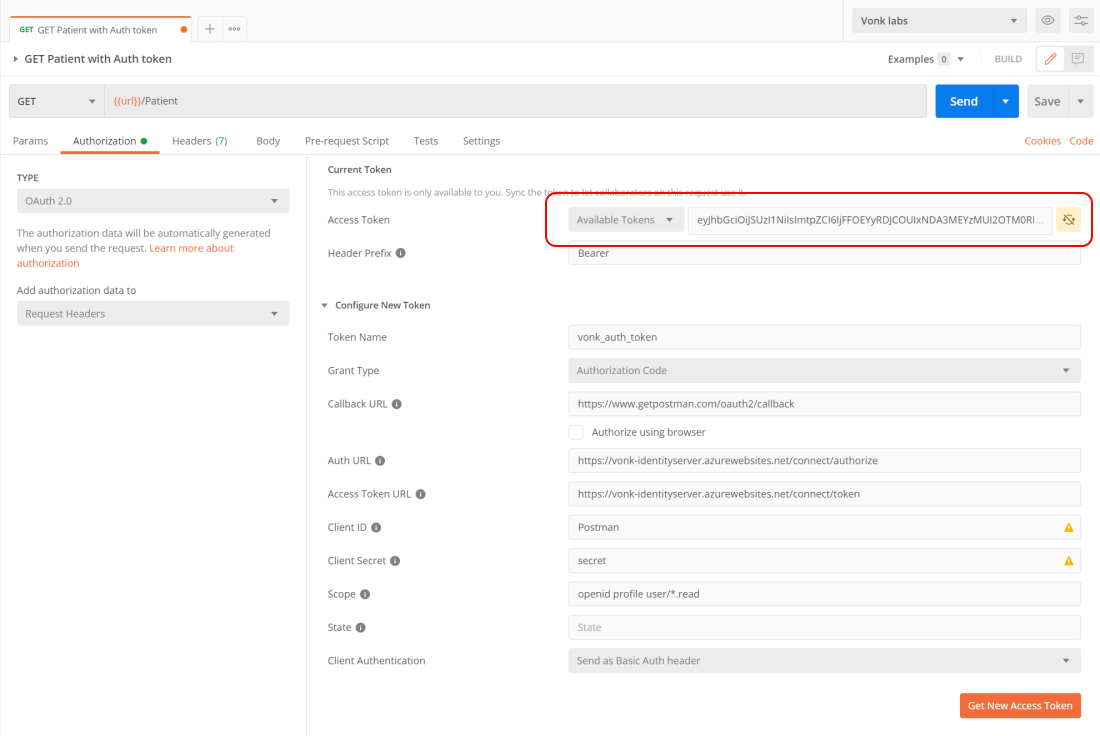Click the Client ID Postman field
1100x736 pixels.
(x=824, y=528)
